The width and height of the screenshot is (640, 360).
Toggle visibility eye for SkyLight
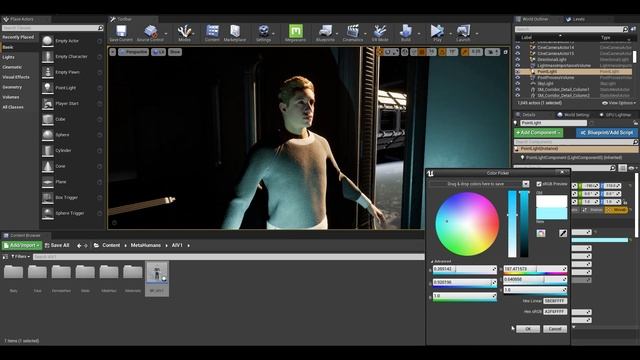pyautogui.click(x=518, y=83)
